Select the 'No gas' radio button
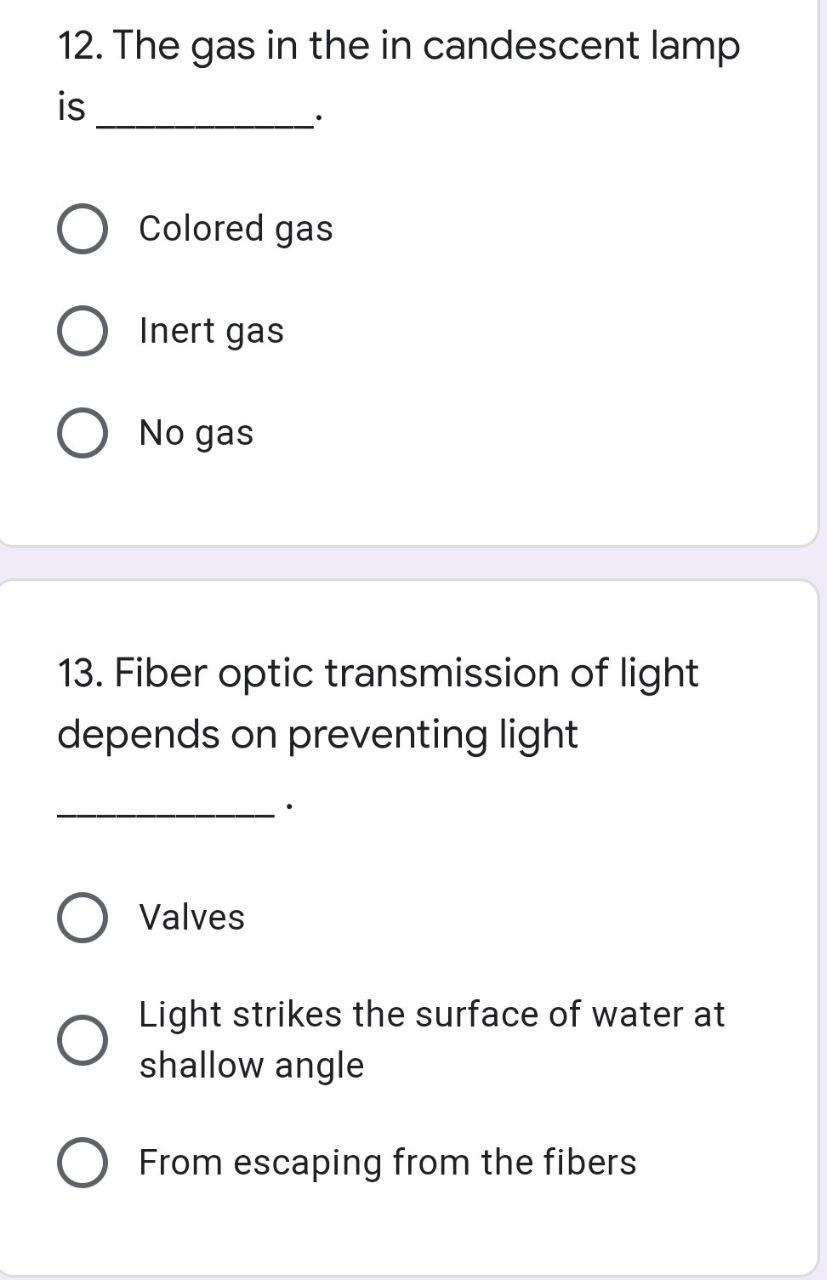 tap(84, 432)
